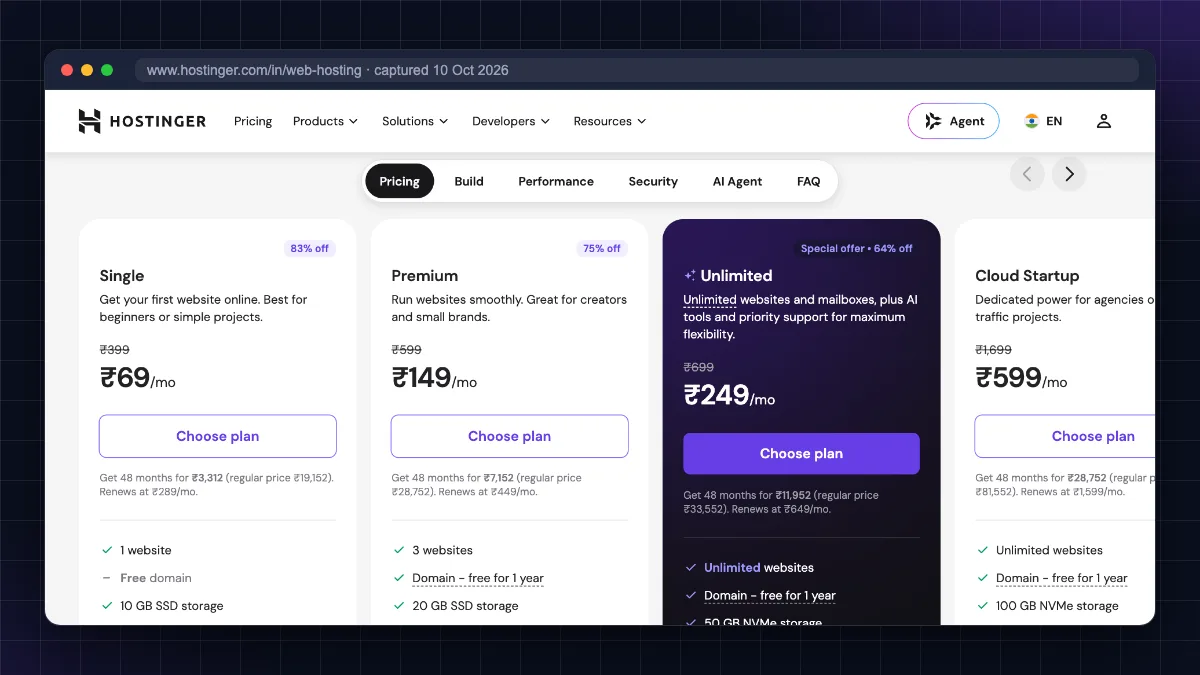Viewport: 1200px width, 675px height.
Task: Click the struck-through ₹399 price
Action: pyautogui.click(x=114, y=350)
